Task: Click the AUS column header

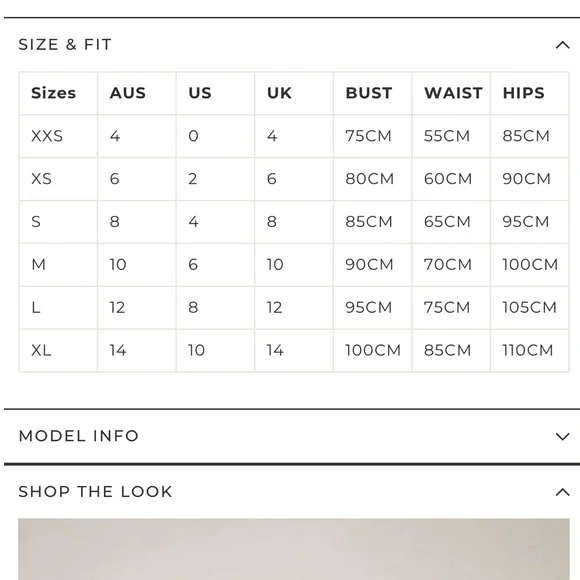Action: coord(128,93)
